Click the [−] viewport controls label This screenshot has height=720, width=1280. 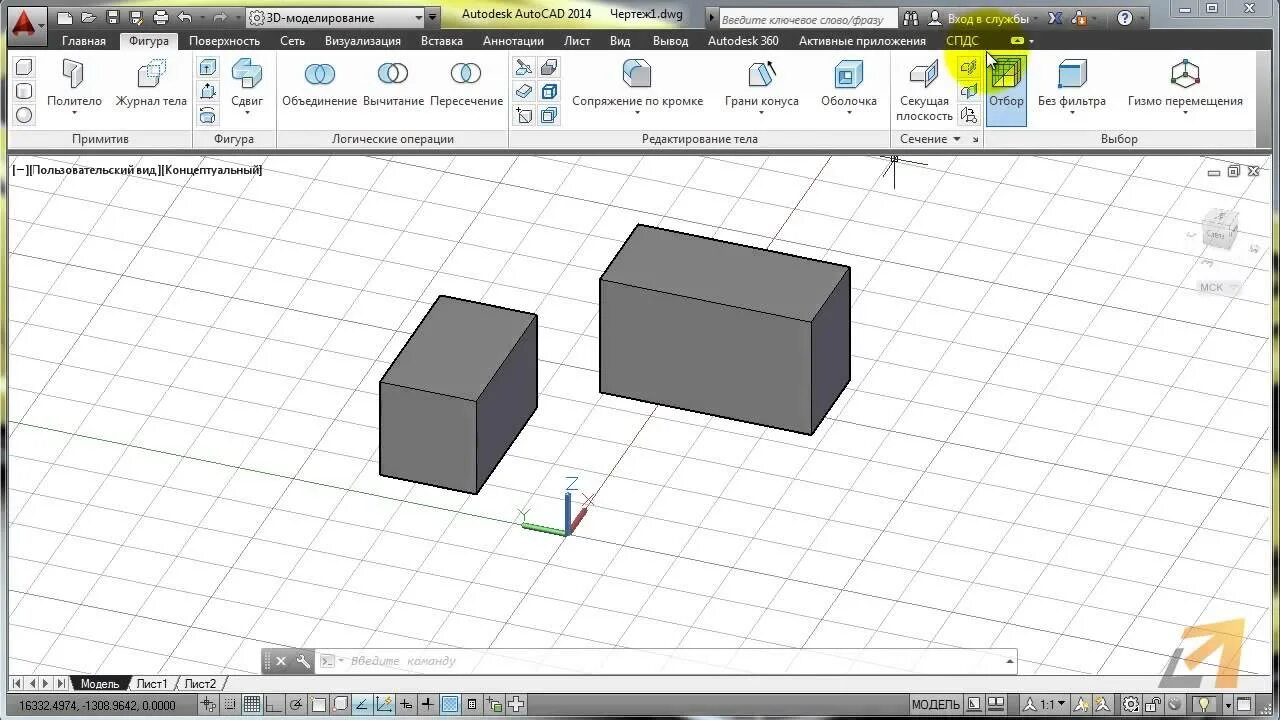(19, 170)
